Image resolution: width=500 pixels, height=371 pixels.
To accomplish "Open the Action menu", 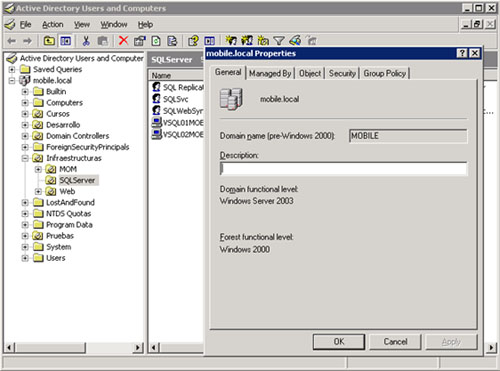I will point(53,25).
